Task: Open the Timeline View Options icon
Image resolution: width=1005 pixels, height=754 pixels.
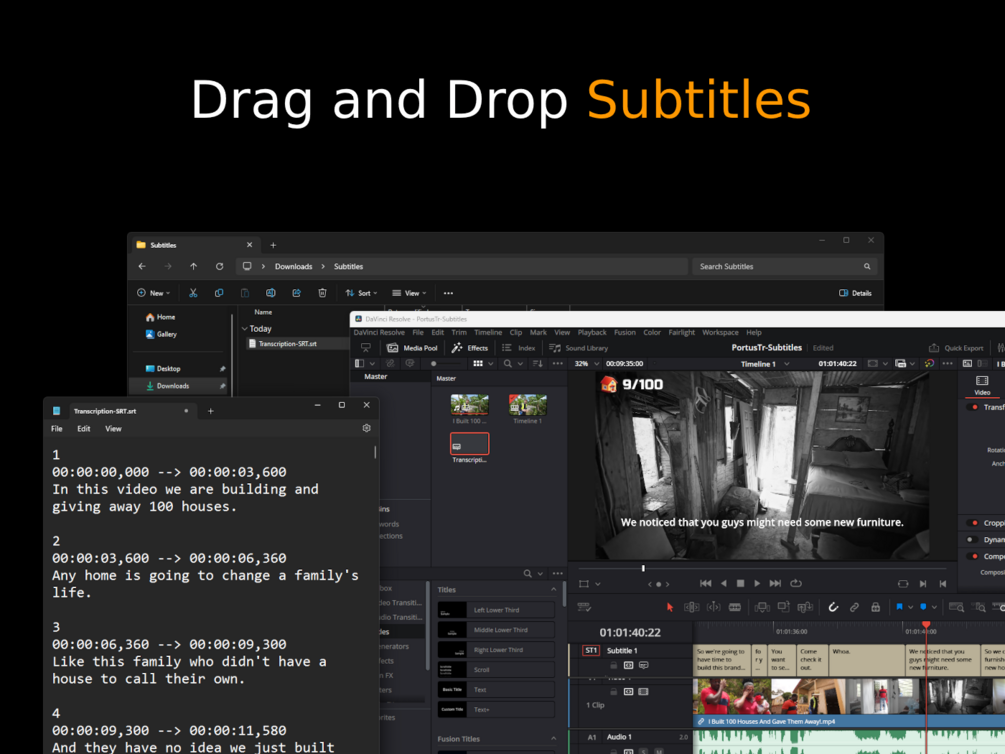Action: click(583, 607)
